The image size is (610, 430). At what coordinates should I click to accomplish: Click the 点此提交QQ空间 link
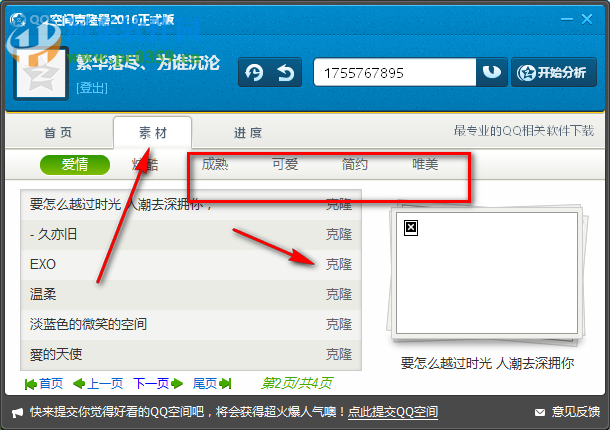coord(393,412)
